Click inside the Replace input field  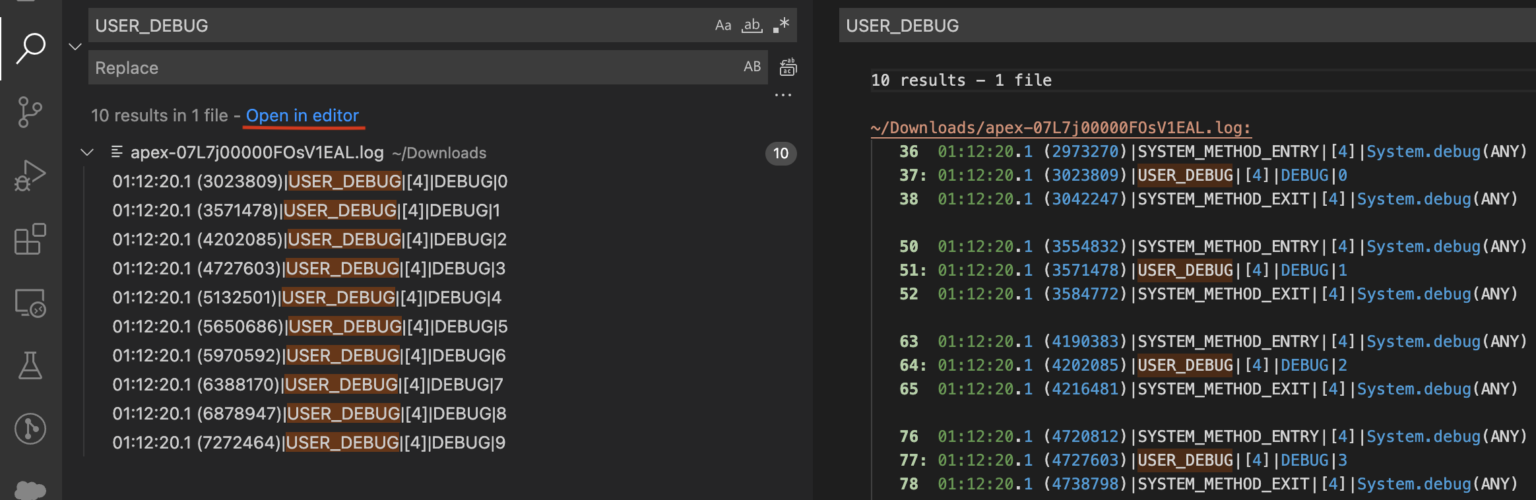point(400,68)
